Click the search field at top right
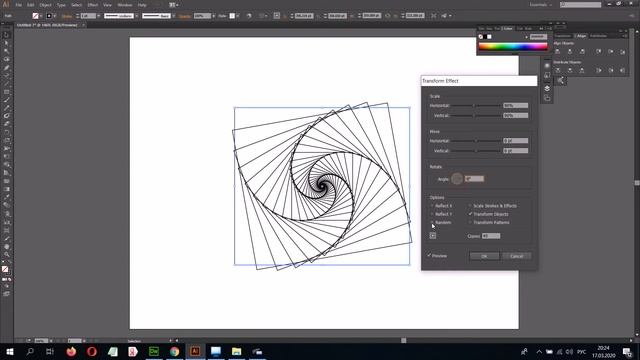Screen dimensions: 640x360 coord(581,5)
